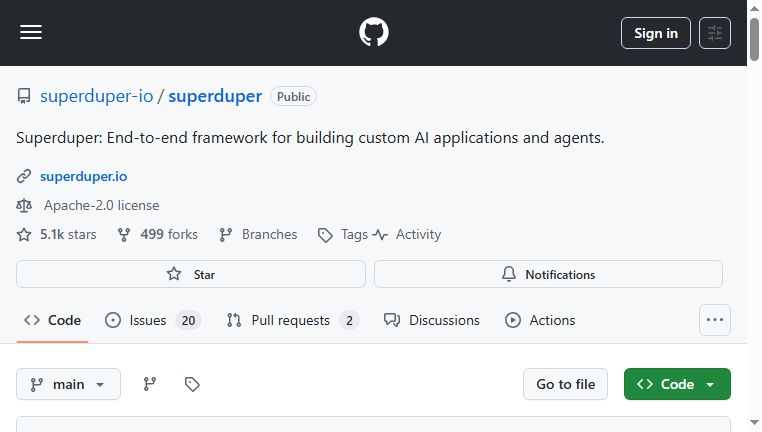Click the scrollbar up arrow
The height and width of the screenshot is (432, 762).
(754, 8)
